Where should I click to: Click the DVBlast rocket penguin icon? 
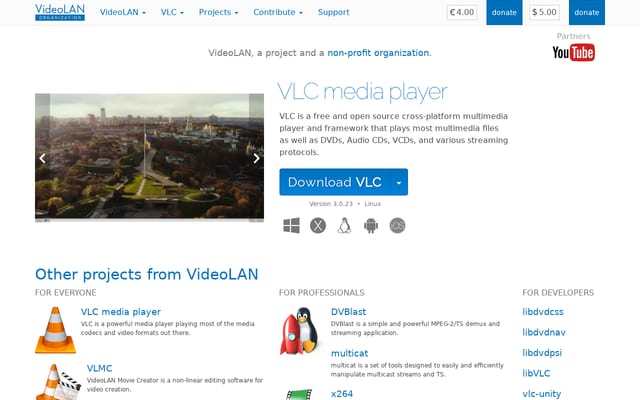coord(299,331)
